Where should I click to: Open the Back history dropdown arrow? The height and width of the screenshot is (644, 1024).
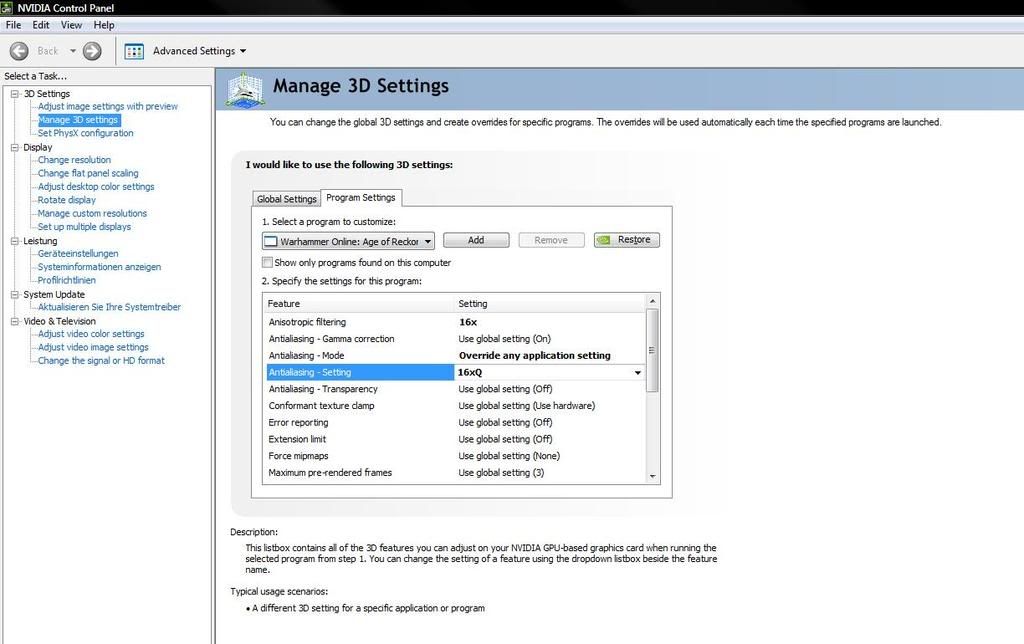coord(72,51)
